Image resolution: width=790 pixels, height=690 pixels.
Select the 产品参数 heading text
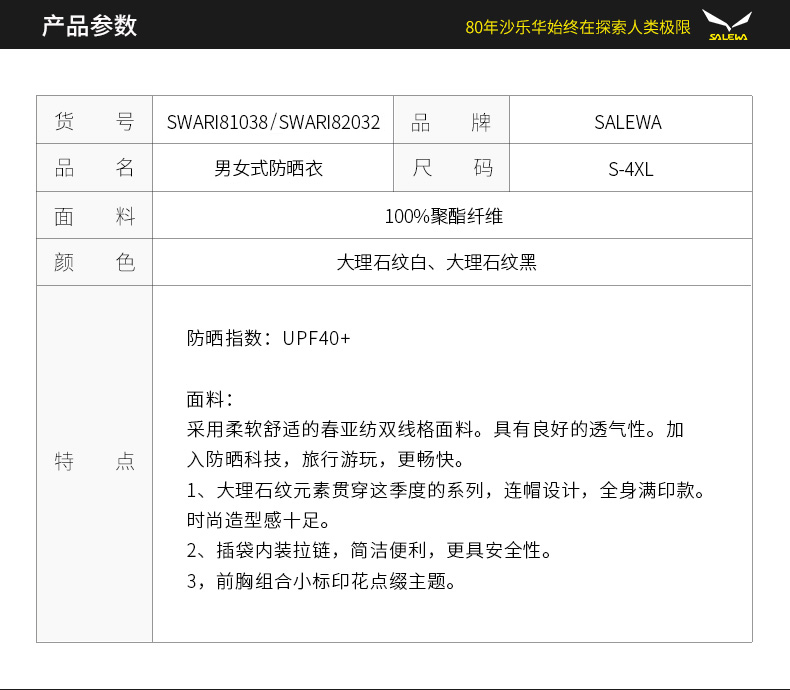coord(89,26)
